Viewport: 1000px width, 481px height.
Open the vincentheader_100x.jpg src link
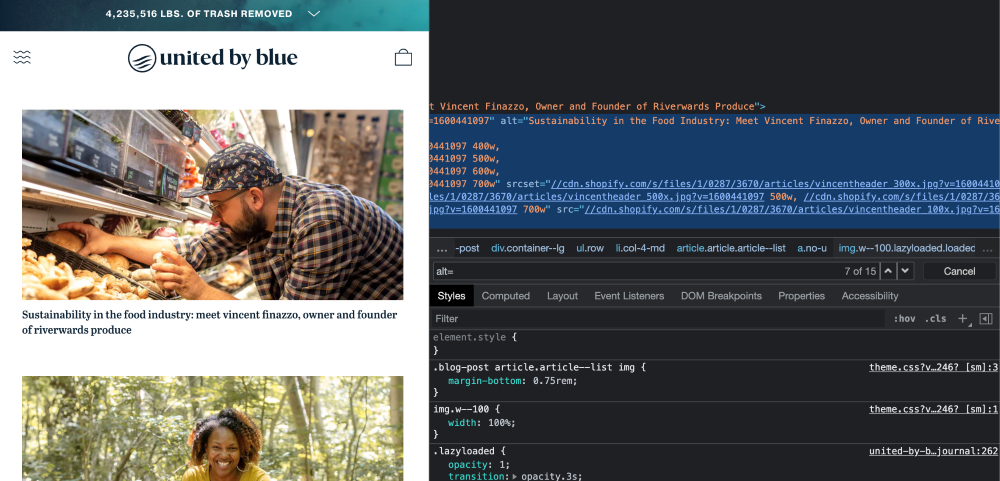click(x=791, y=209)
